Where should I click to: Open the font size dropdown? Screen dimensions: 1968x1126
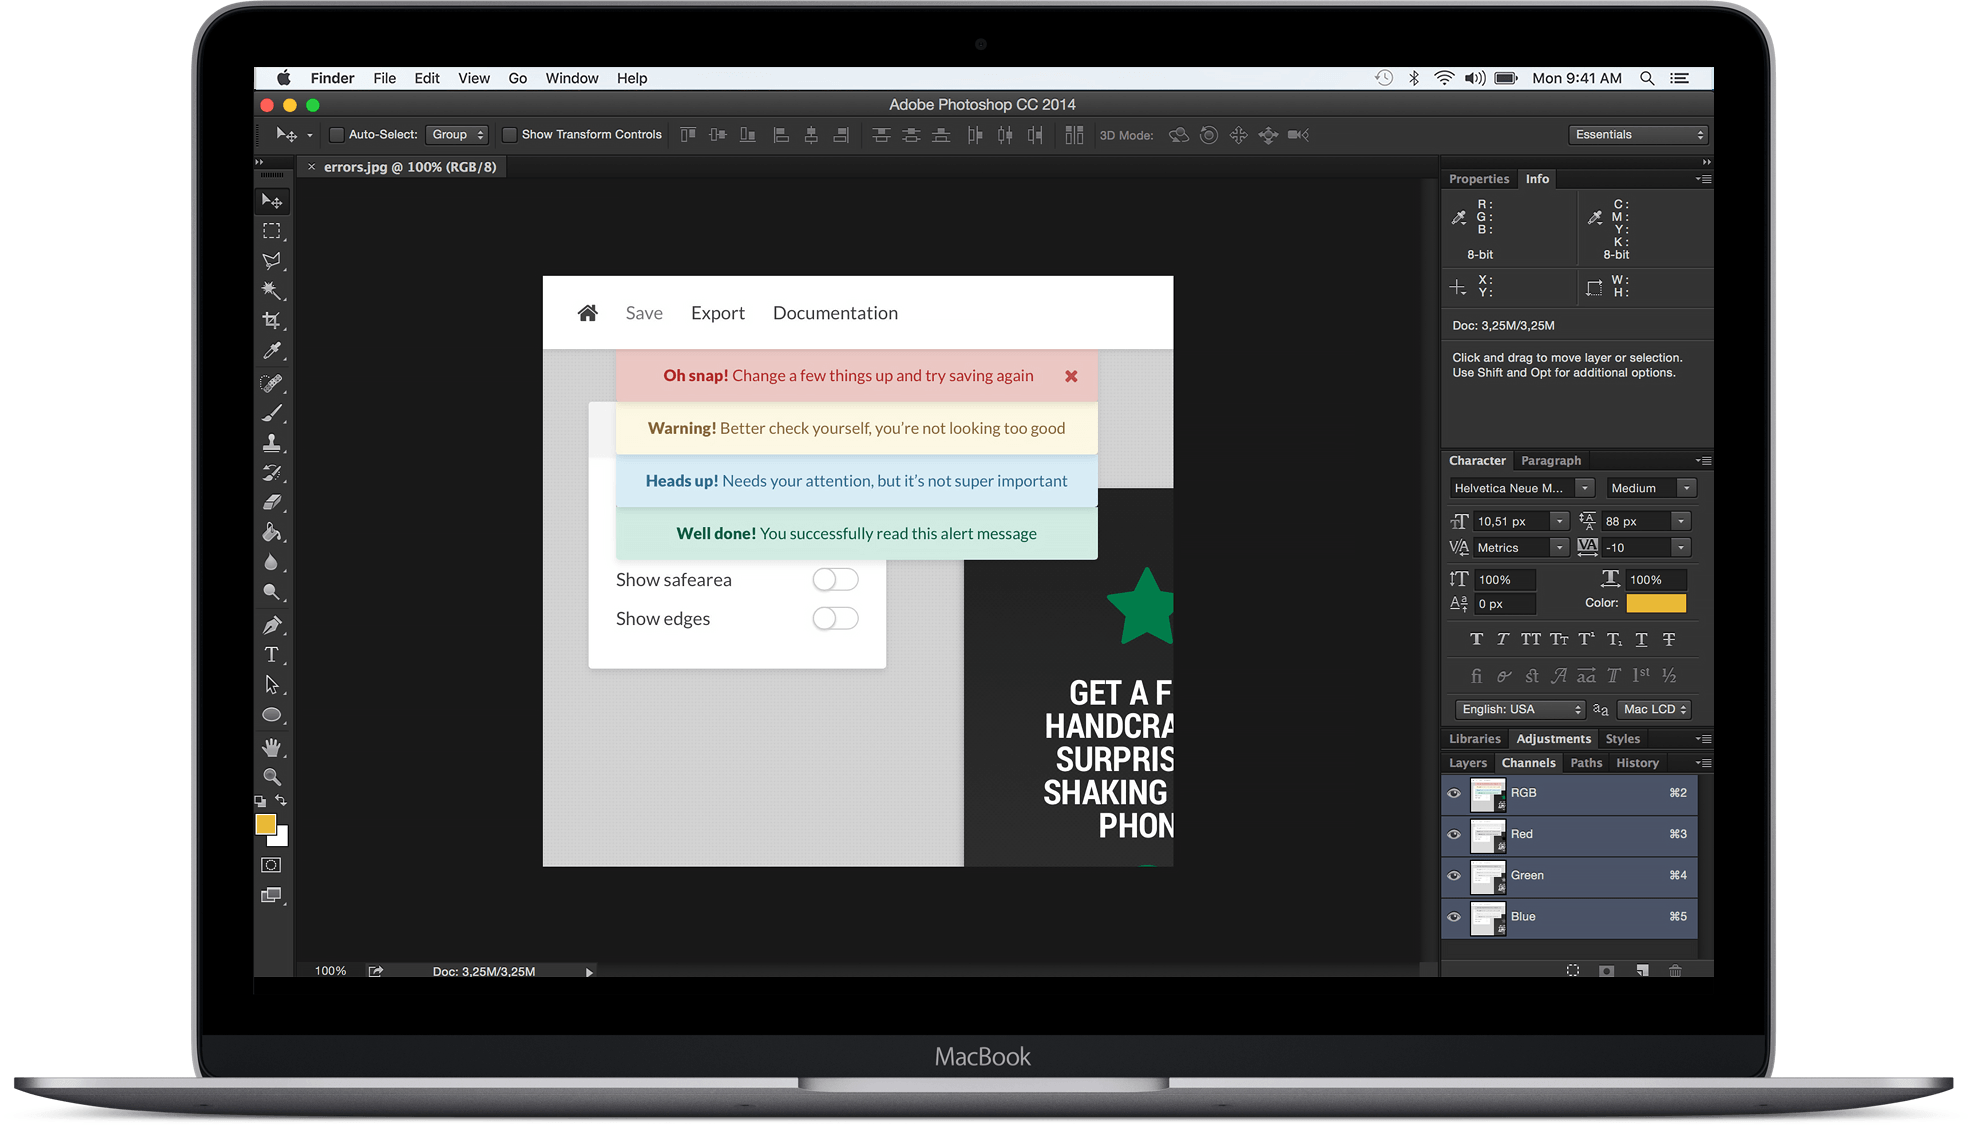(x=1559, y=522)
